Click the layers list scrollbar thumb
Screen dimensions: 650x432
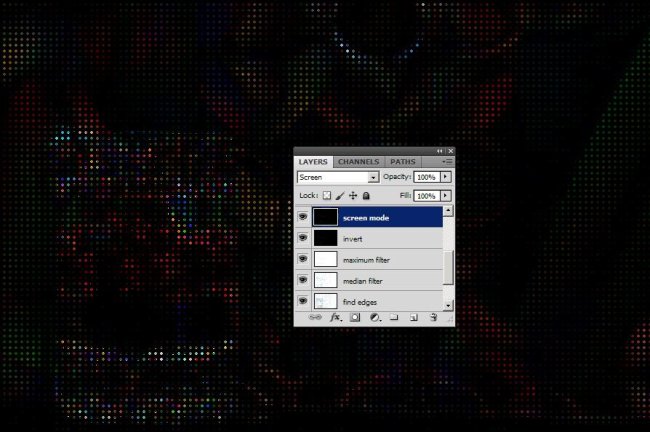click(x=448, y=267)
